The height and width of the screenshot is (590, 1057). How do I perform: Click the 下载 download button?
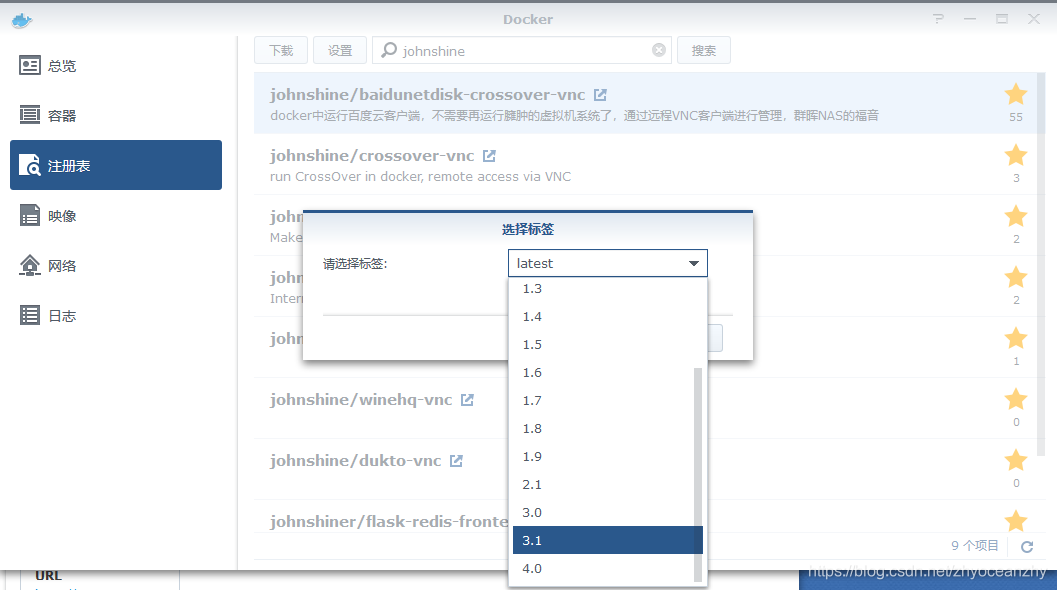[281, 51]
